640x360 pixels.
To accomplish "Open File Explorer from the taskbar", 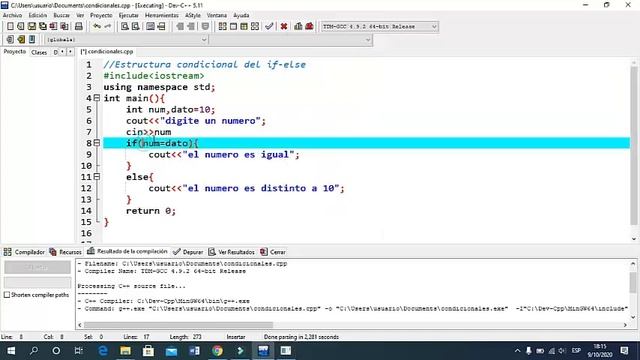I will coord(125,351).
